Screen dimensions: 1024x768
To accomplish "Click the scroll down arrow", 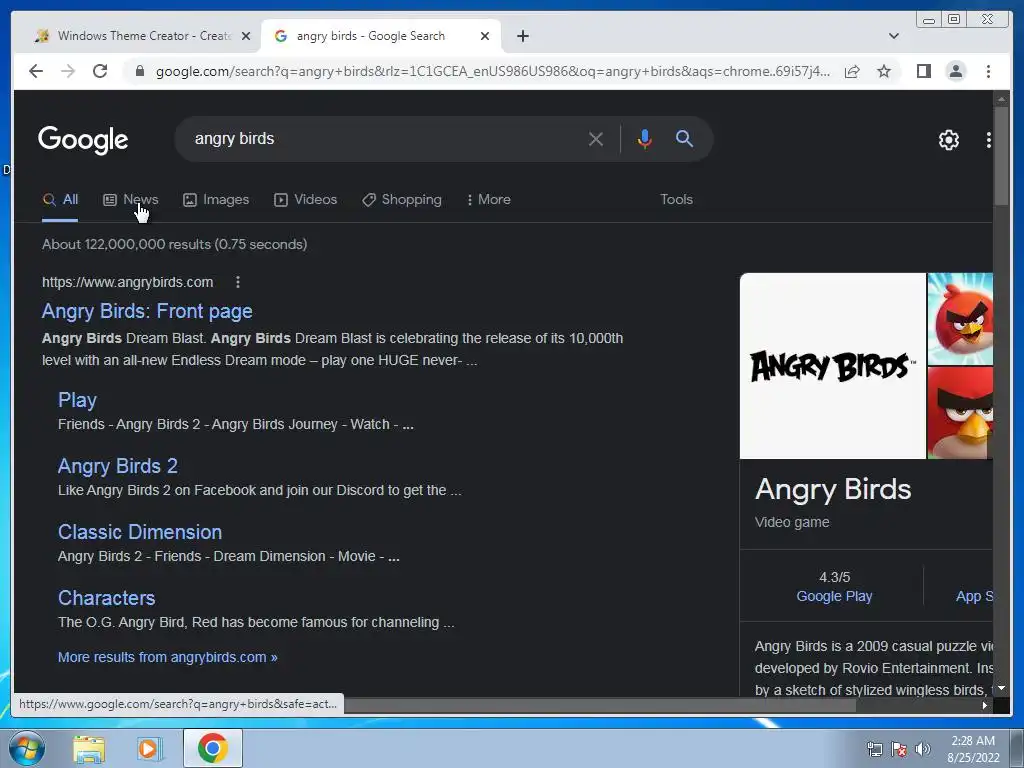I will click(1000, 688).
